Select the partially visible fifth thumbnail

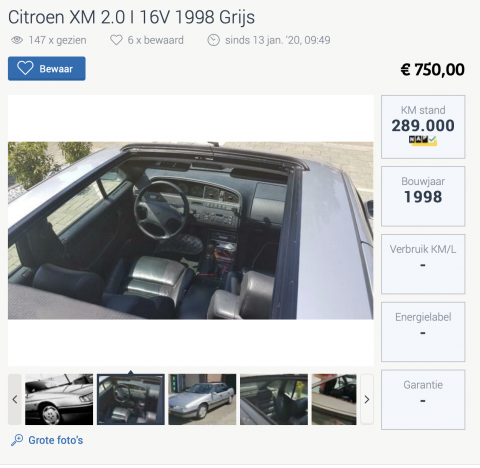pyautogui.click(x=334, y=399)
